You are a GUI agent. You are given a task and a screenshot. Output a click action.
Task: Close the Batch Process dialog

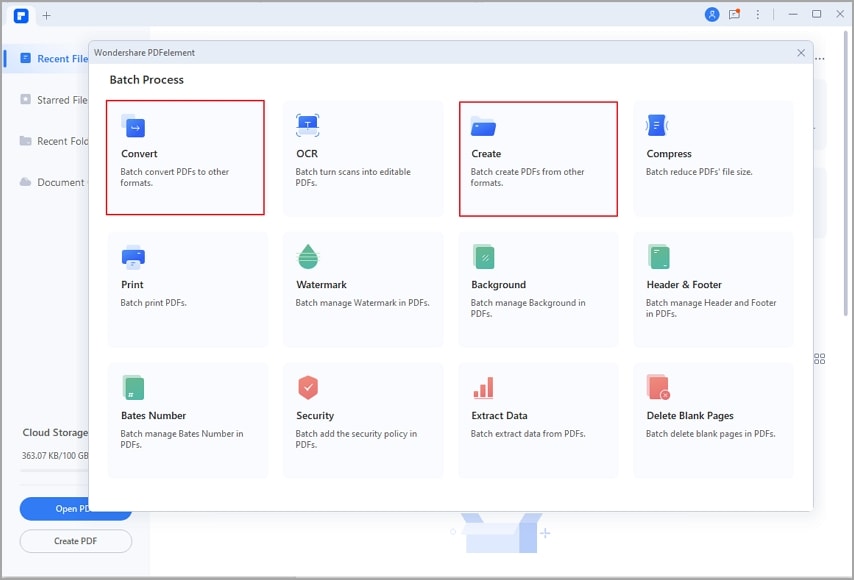pyautogui.click(x=801, y=52)
